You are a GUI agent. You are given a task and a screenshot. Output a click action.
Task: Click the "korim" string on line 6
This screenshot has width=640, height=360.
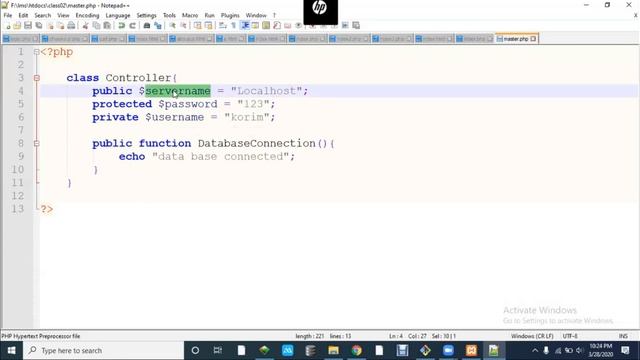pos(247,117)
